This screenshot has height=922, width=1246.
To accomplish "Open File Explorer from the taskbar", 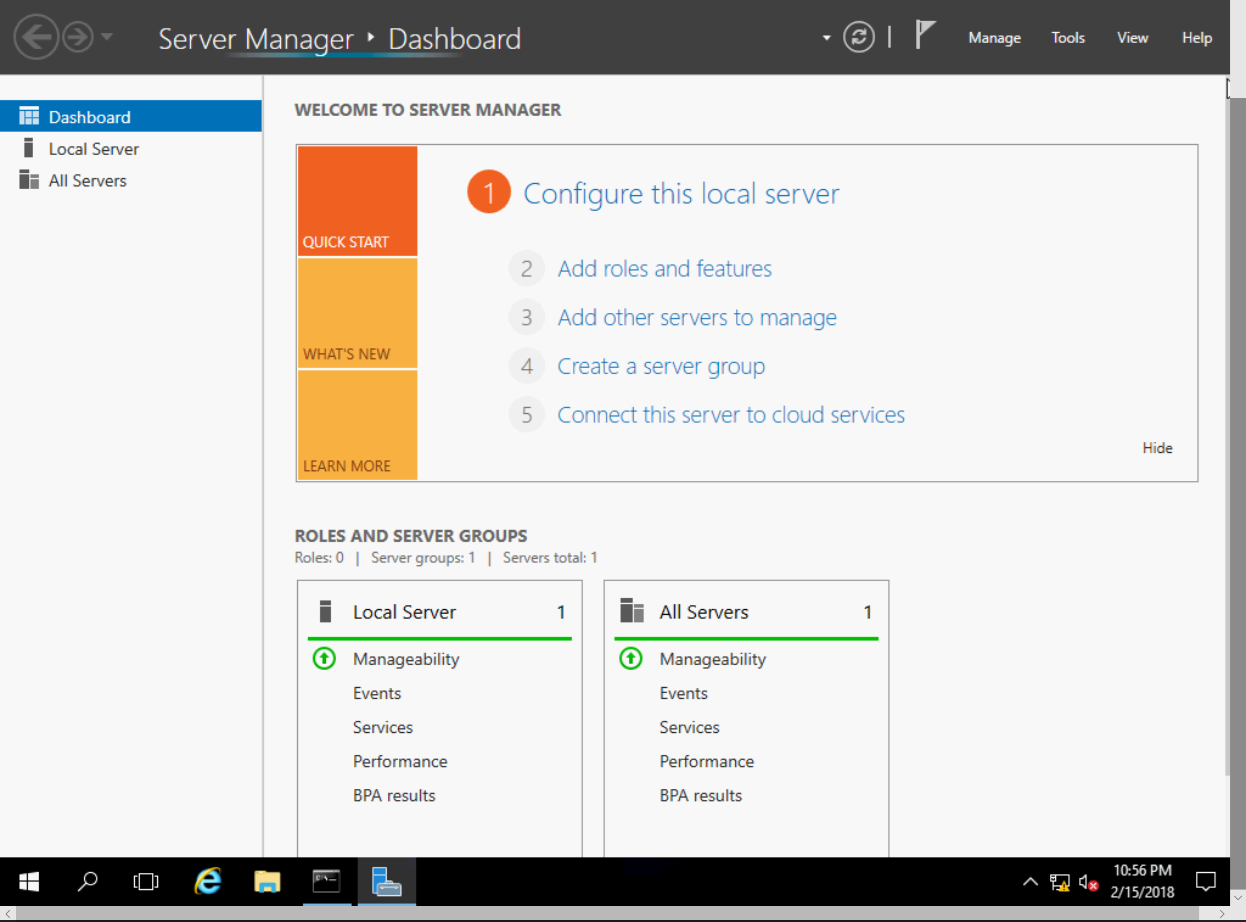I will (x=267, y=881).
